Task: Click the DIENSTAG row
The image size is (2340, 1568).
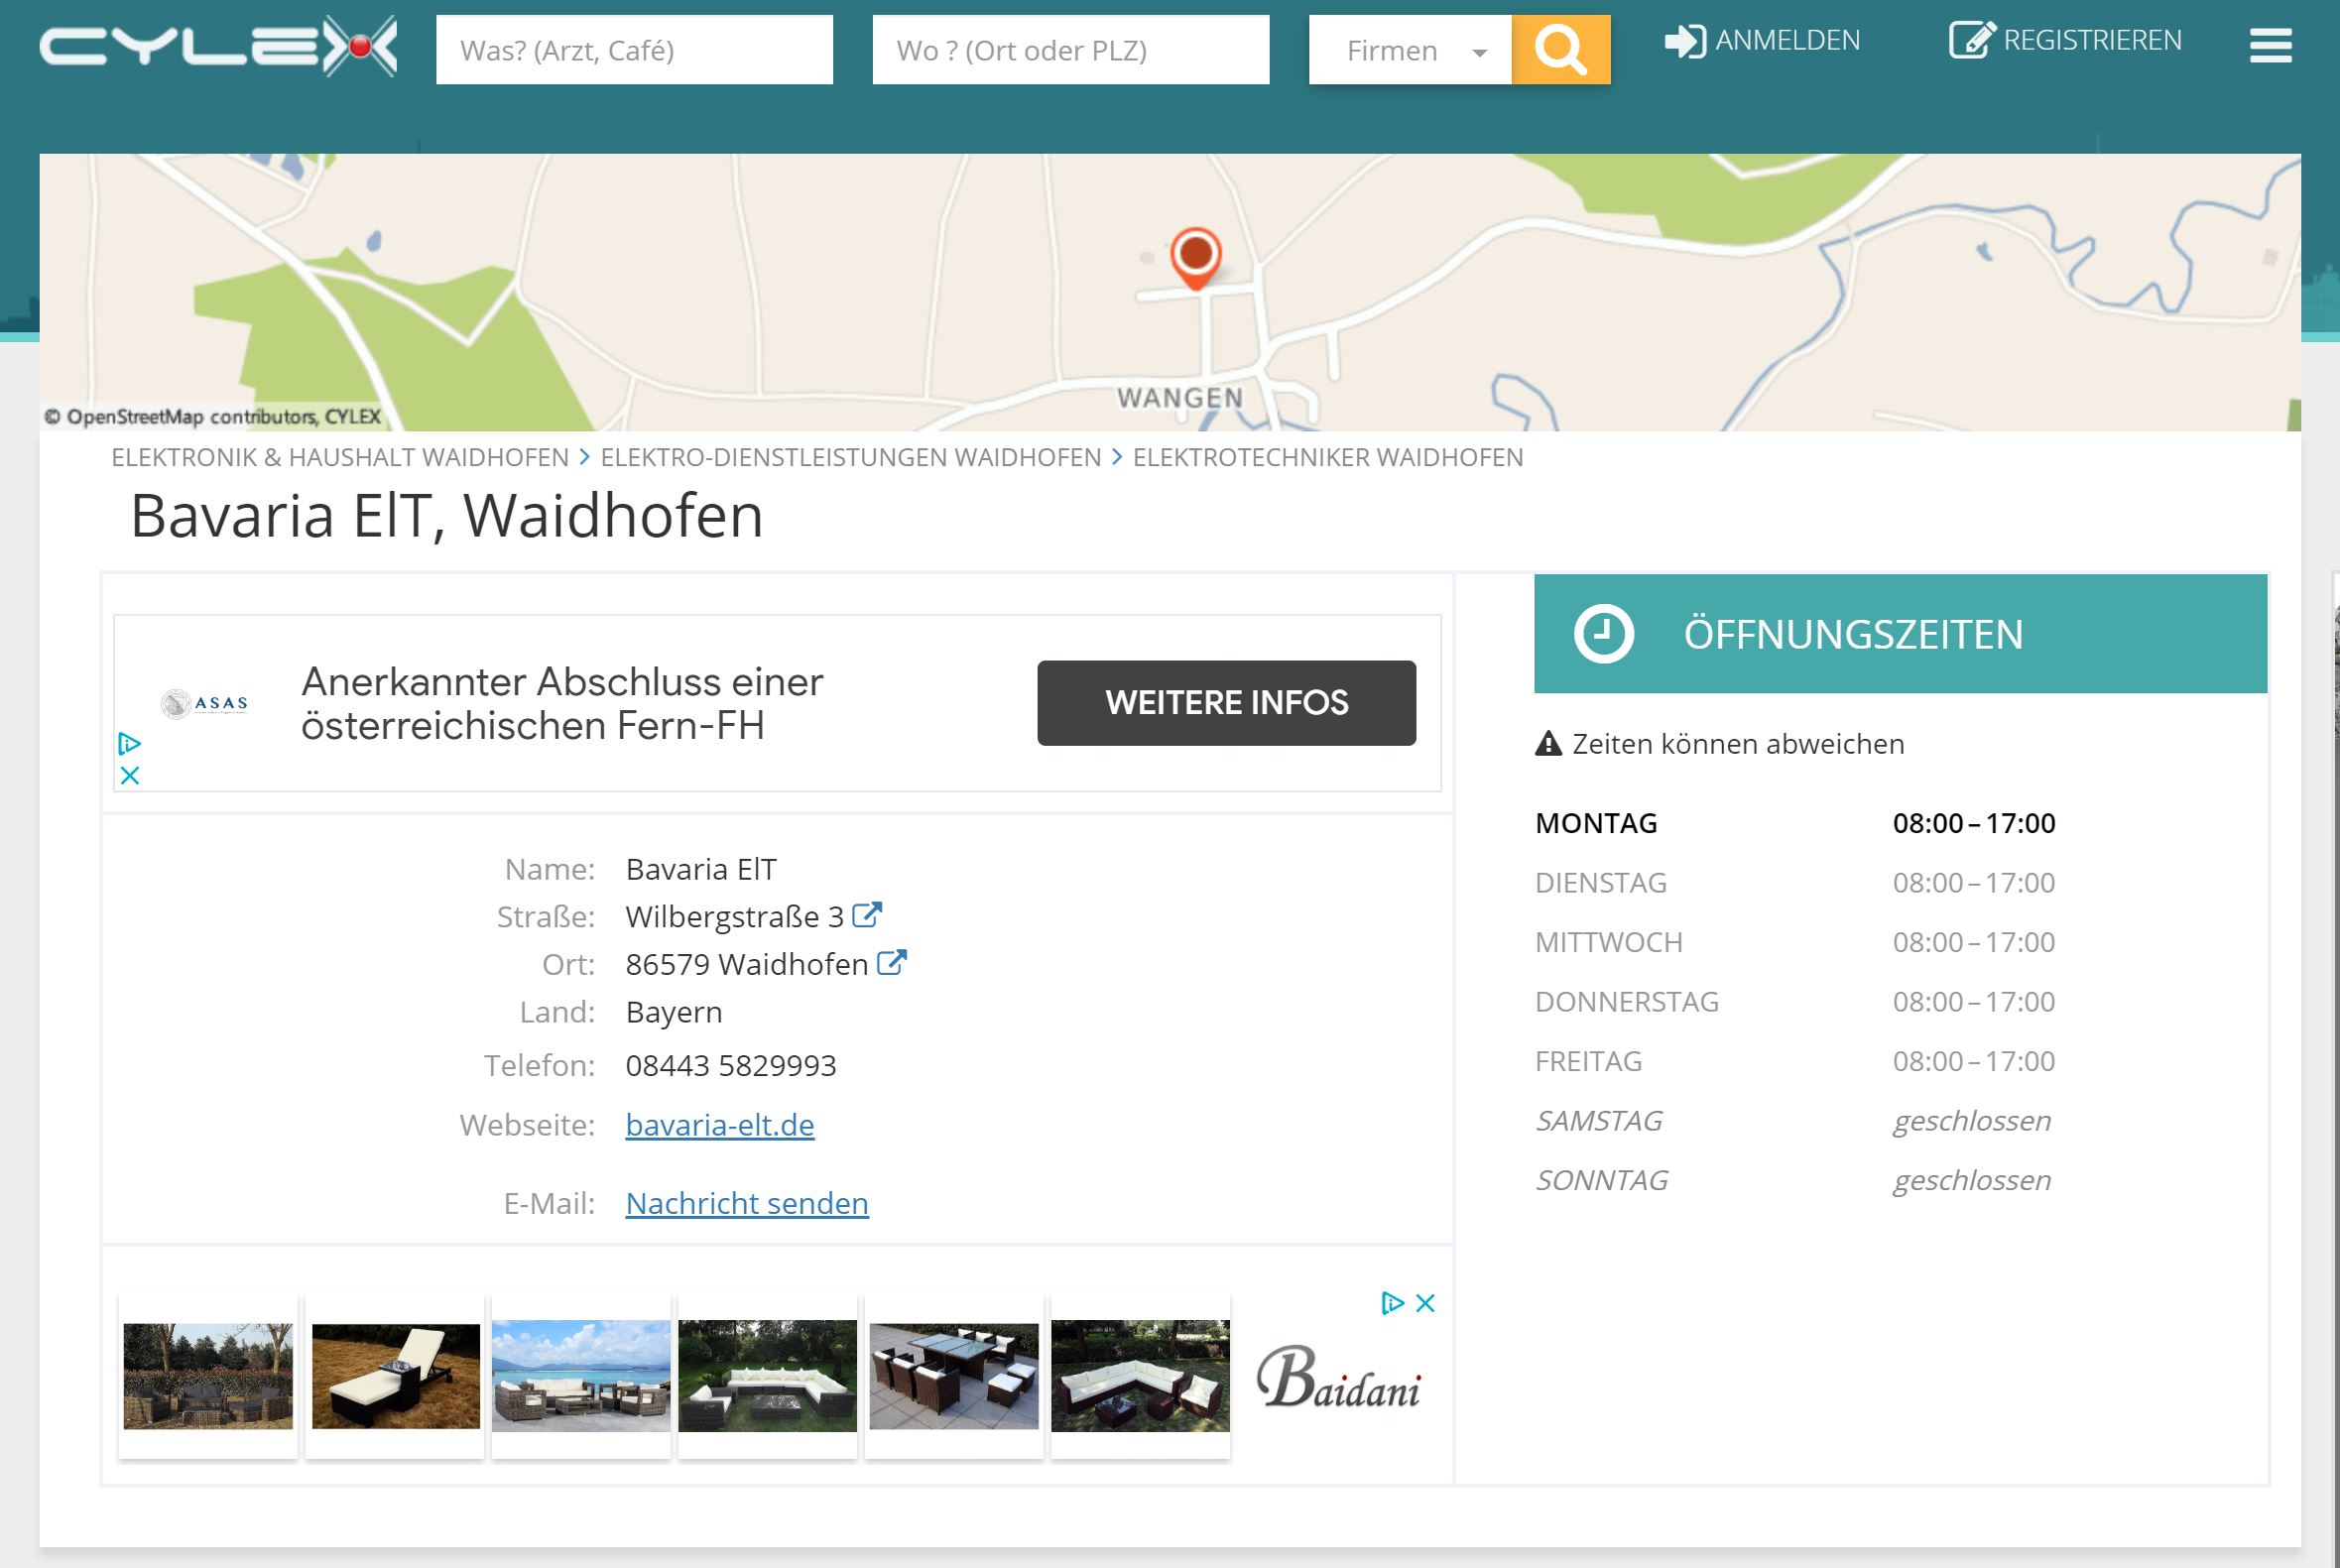Action: pyautogui.click(x=1795, y=882)
